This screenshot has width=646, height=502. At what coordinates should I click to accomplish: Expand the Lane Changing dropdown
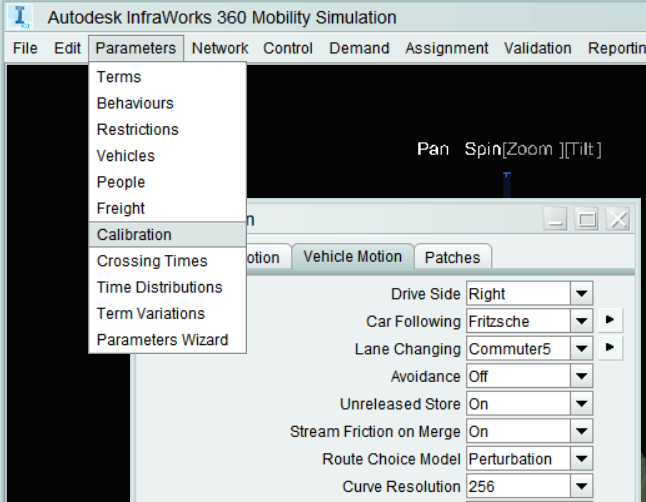581,349
